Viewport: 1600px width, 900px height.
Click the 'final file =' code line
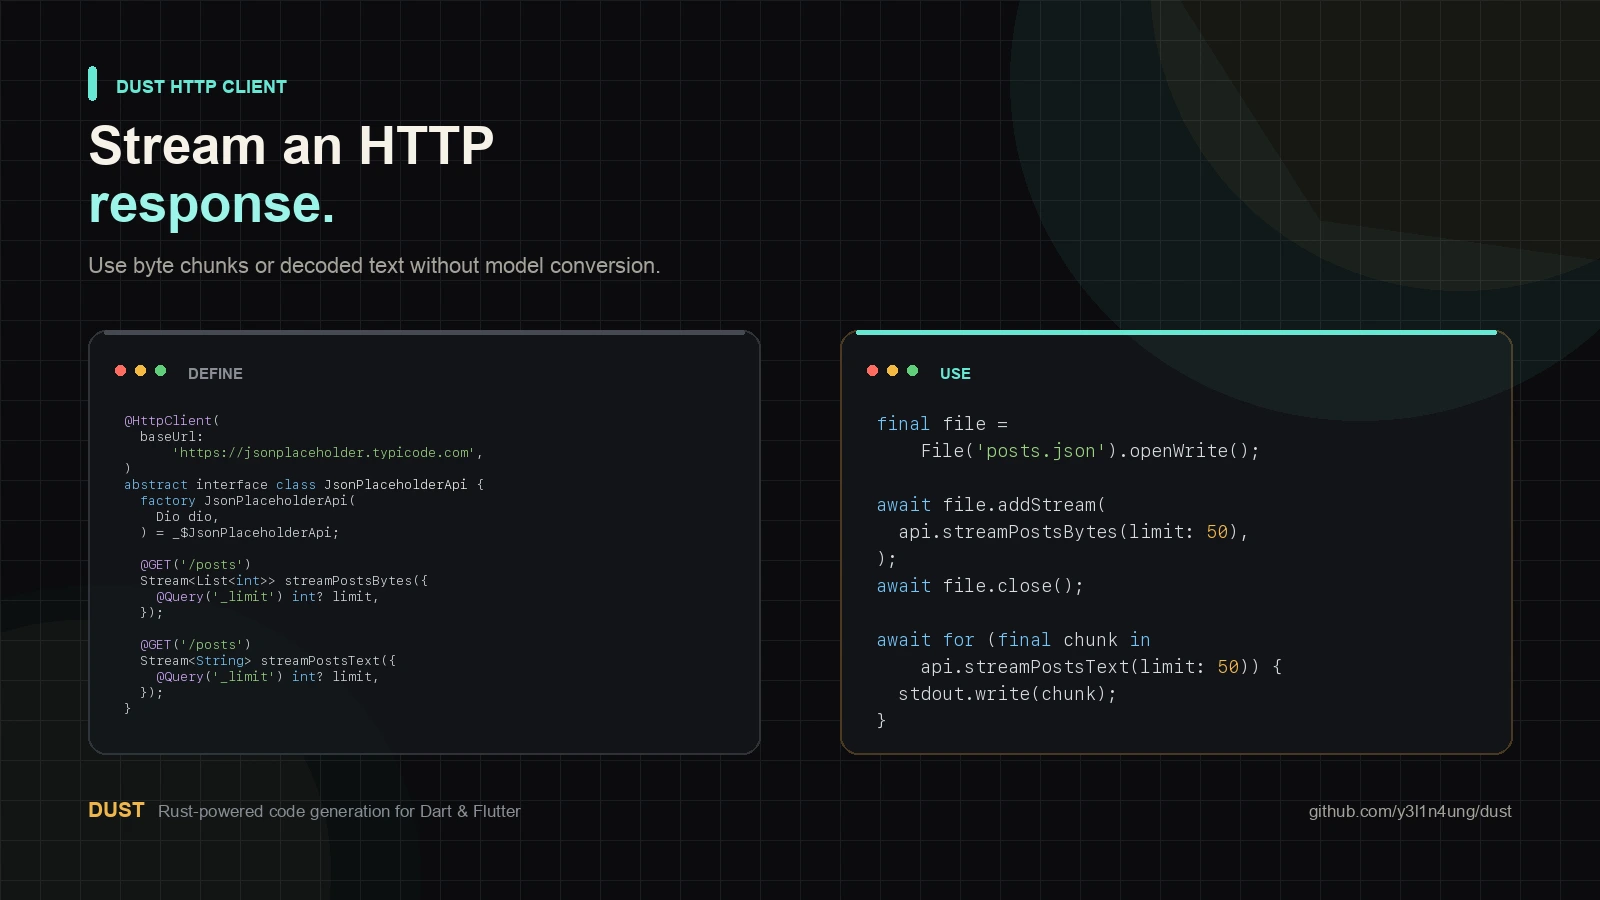942,424
